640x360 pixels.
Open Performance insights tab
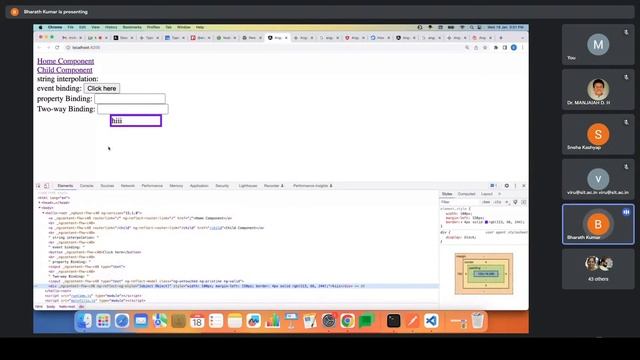pyautogui.click(x=313, y=186)
